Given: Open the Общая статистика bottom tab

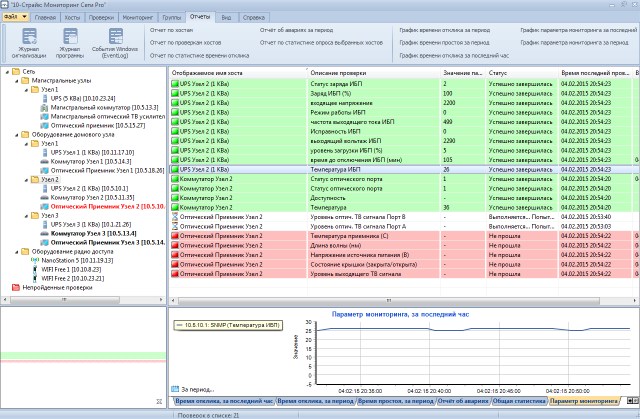Looking at the screenshot, I should tap(519, 401).
